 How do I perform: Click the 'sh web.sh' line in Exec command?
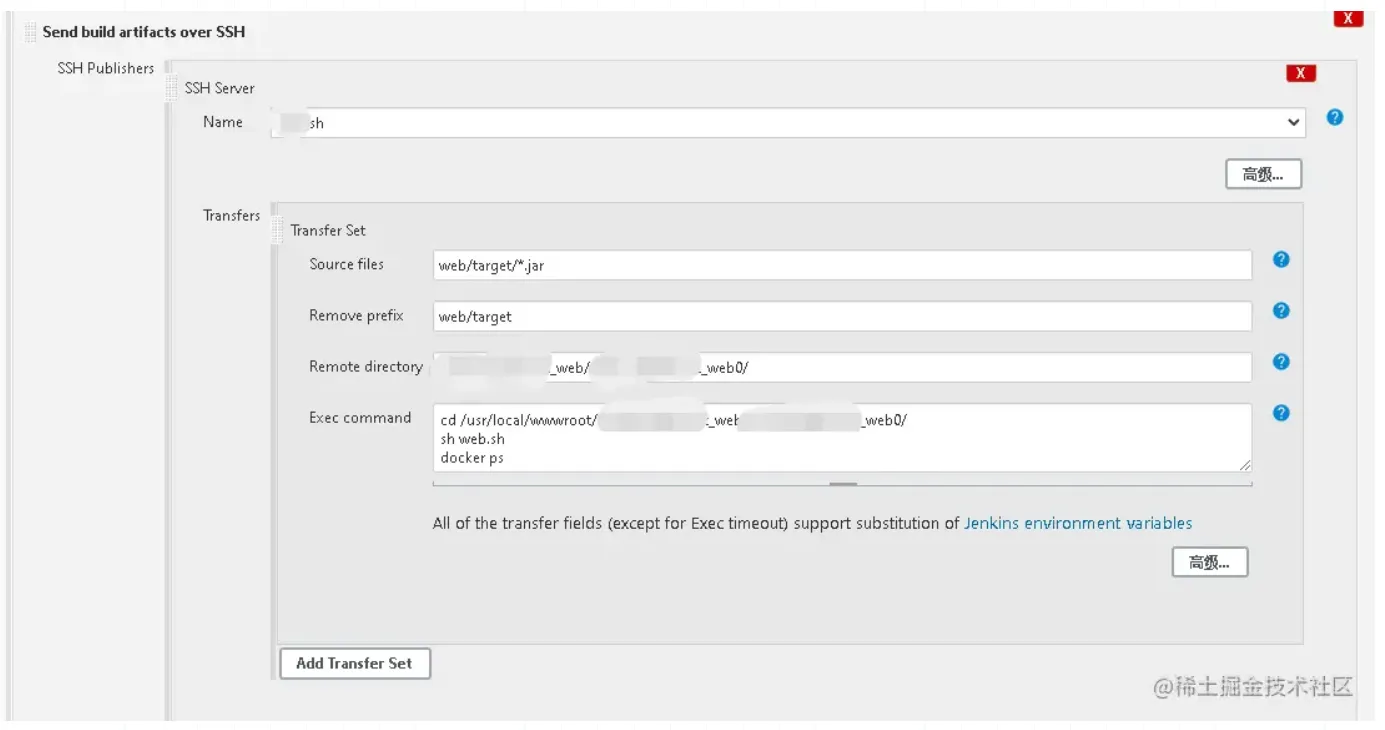tap(473, 439)
